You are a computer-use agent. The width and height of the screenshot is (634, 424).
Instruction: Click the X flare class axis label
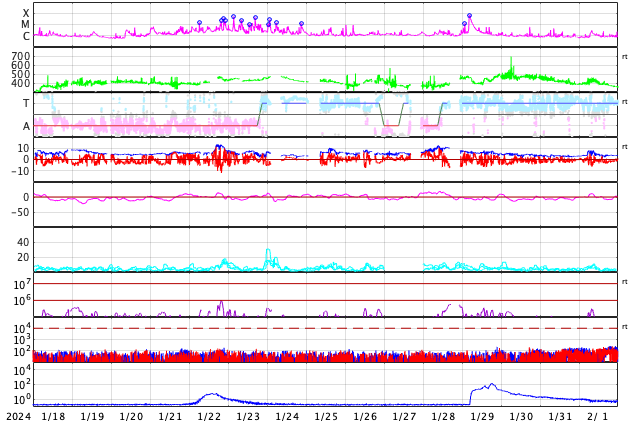coord(26,13)
